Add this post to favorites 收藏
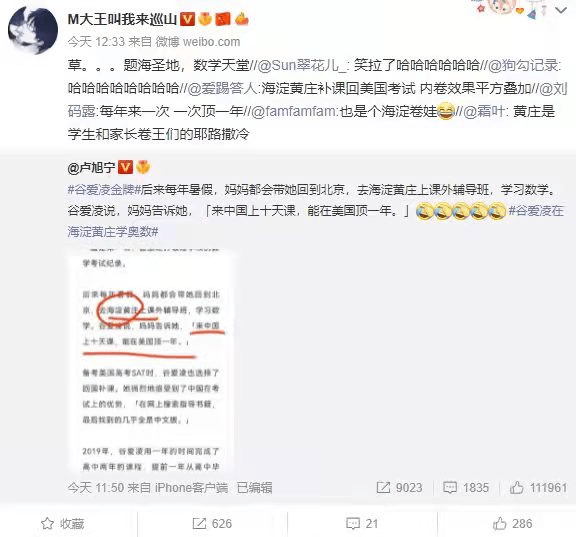 click(x=62, y=523)
